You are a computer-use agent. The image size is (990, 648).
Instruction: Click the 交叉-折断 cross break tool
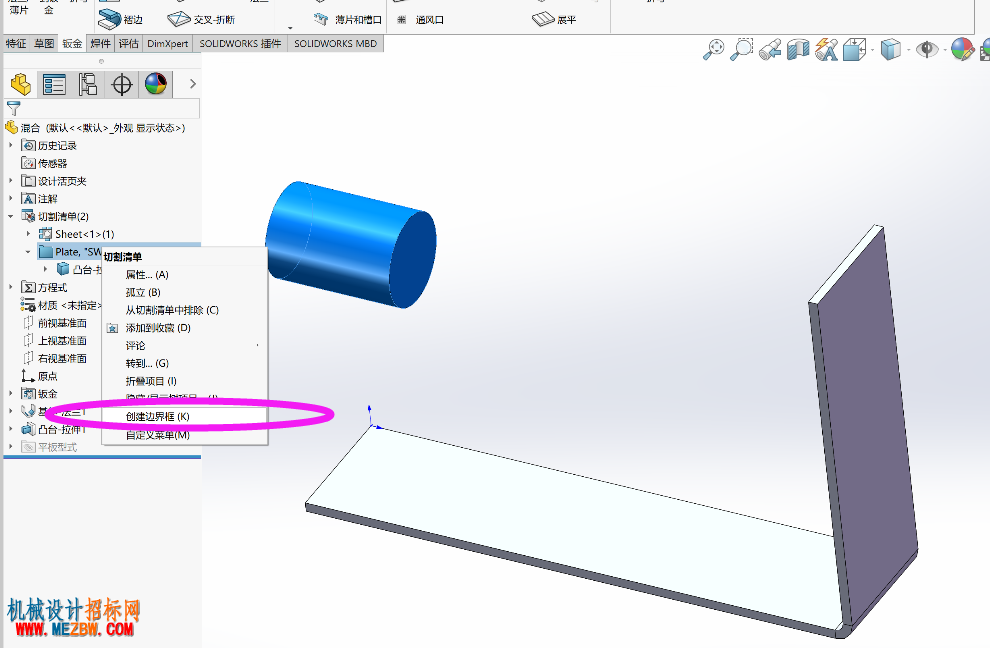point(201,20)
